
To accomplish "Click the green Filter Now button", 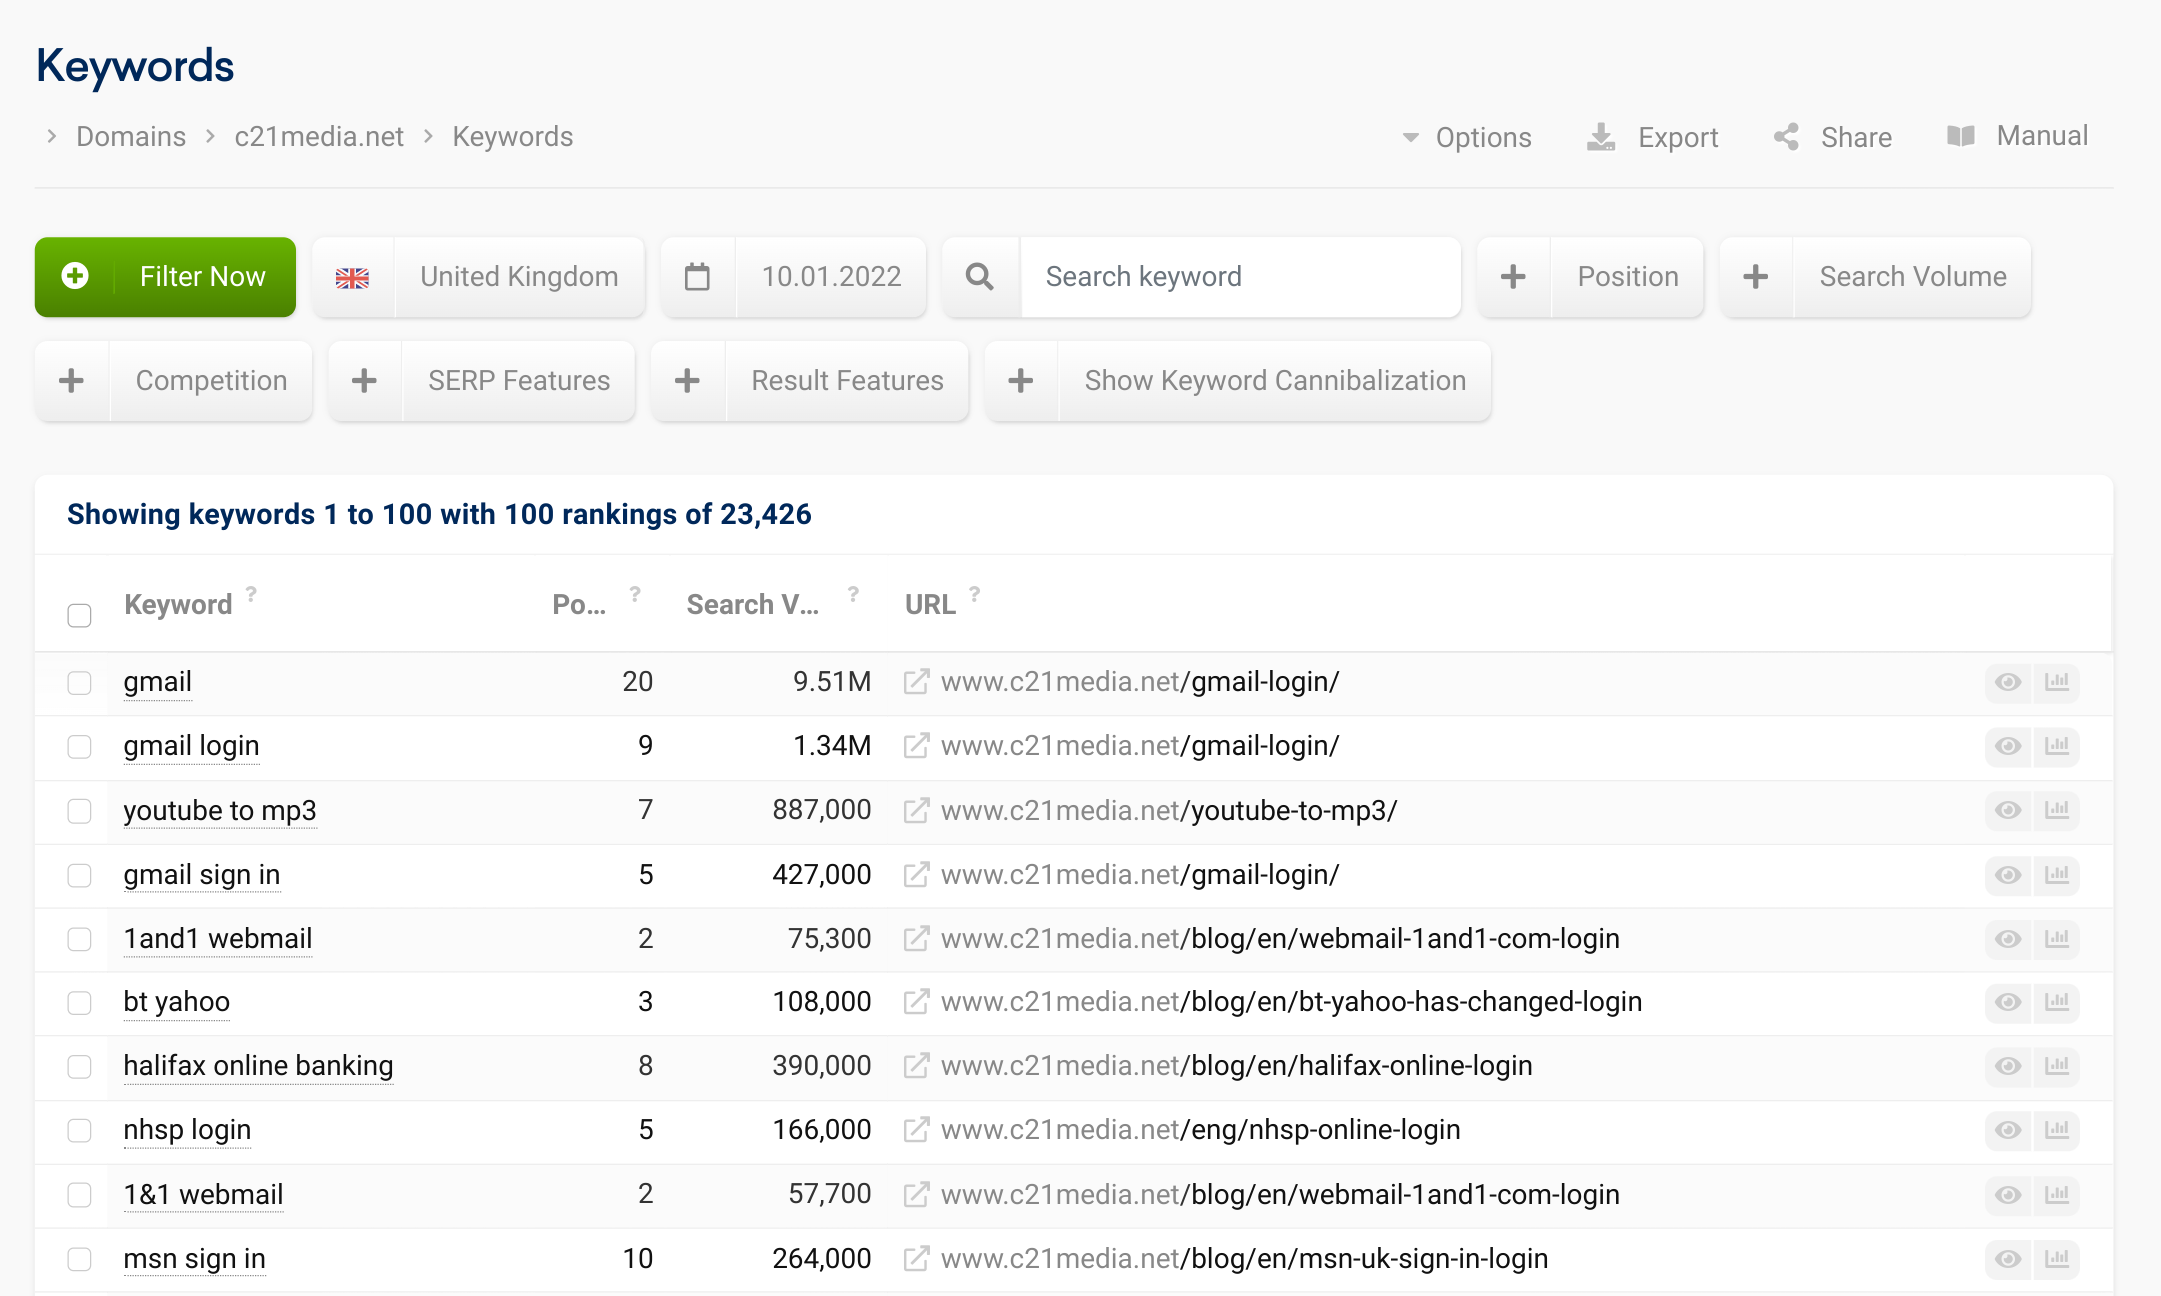I will pyautogui.click(x=165, y=277).
